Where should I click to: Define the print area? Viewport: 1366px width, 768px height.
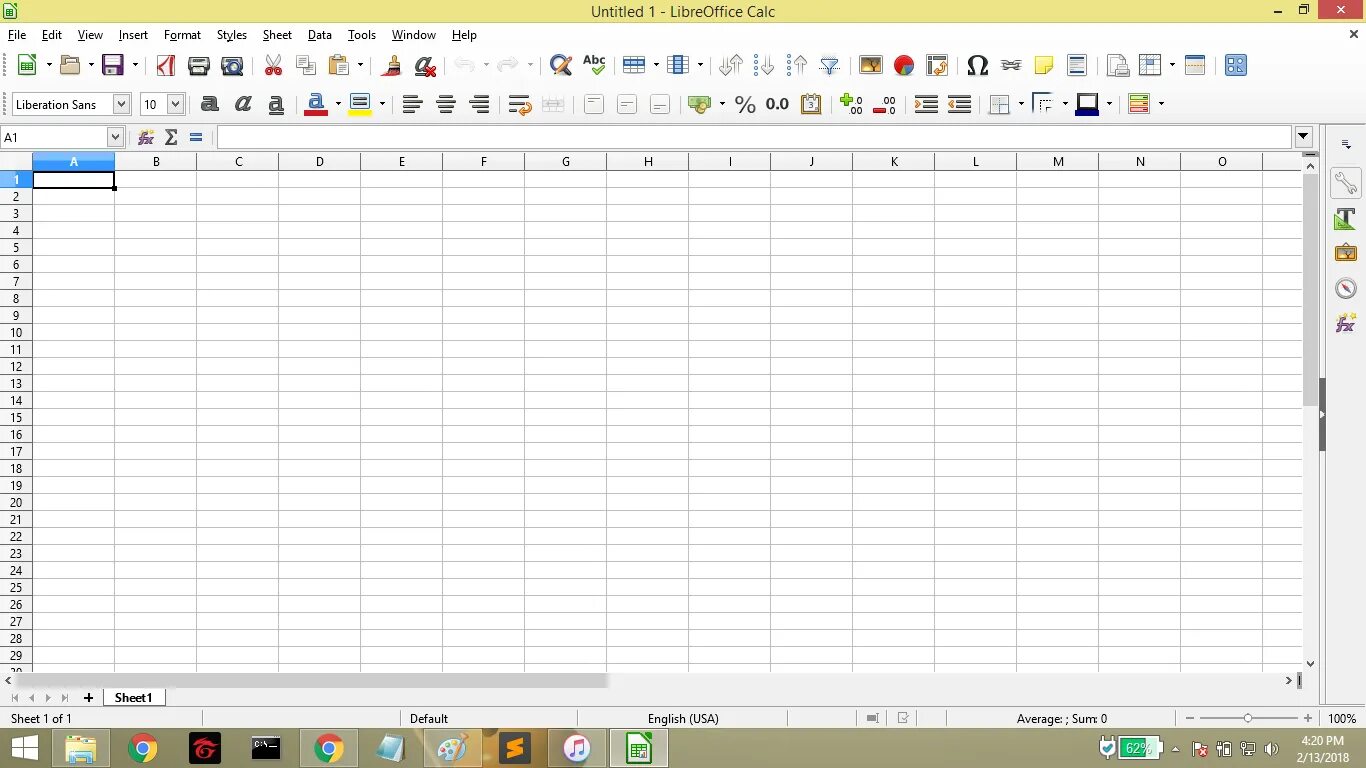tap(1118, 65)
